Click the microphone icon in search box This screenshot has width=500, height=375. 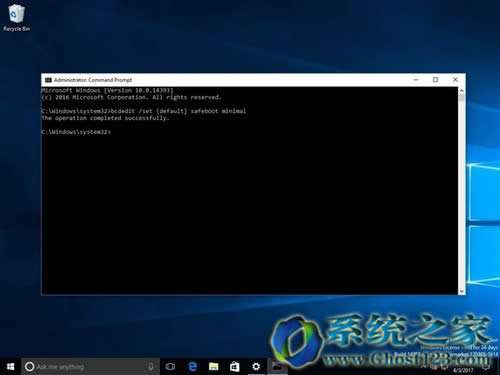pyautogui.click(x=151, y=367)
